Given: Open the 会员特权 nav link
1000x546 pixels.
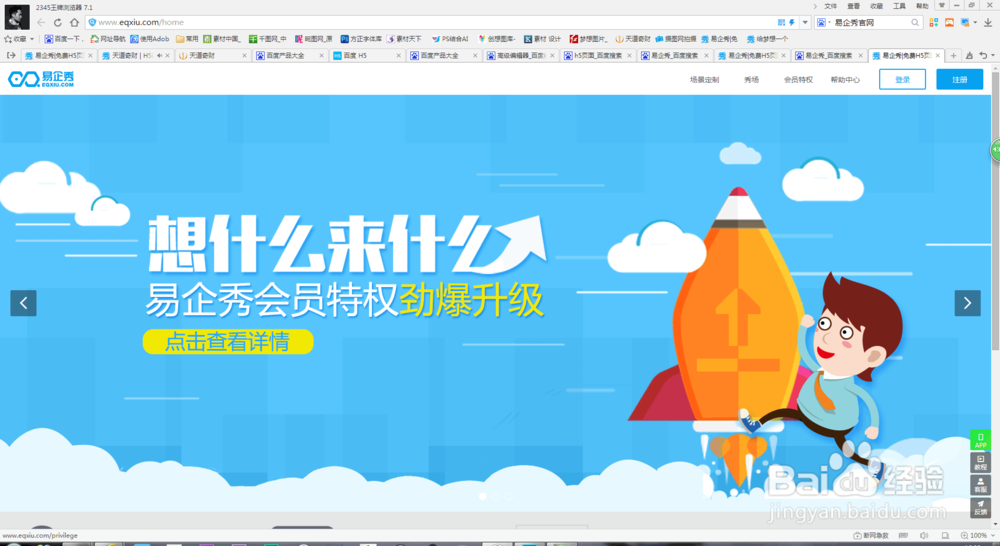Looking at the screenshot, I should (798, 80).
